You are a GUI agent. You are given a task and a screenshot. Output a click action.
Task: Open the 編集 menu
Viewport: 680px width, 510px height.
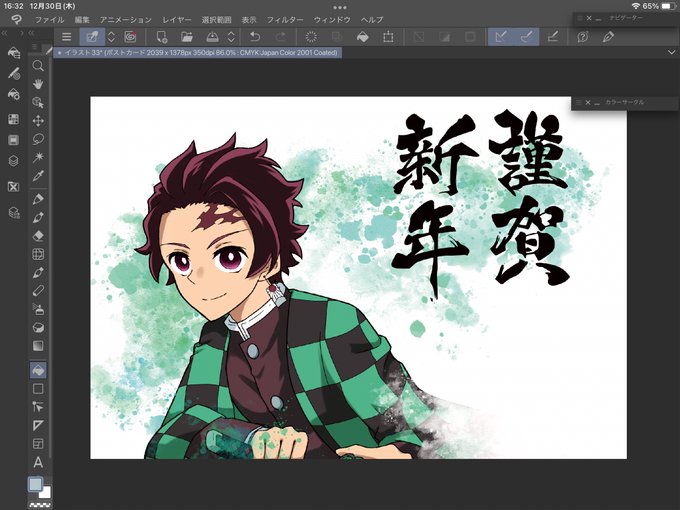point(82,20)
